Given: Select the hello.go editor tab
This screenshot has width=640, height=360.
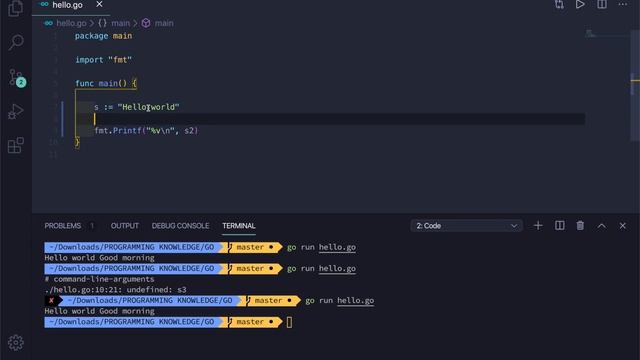Looking at the screenshot, I should [71, 5].
